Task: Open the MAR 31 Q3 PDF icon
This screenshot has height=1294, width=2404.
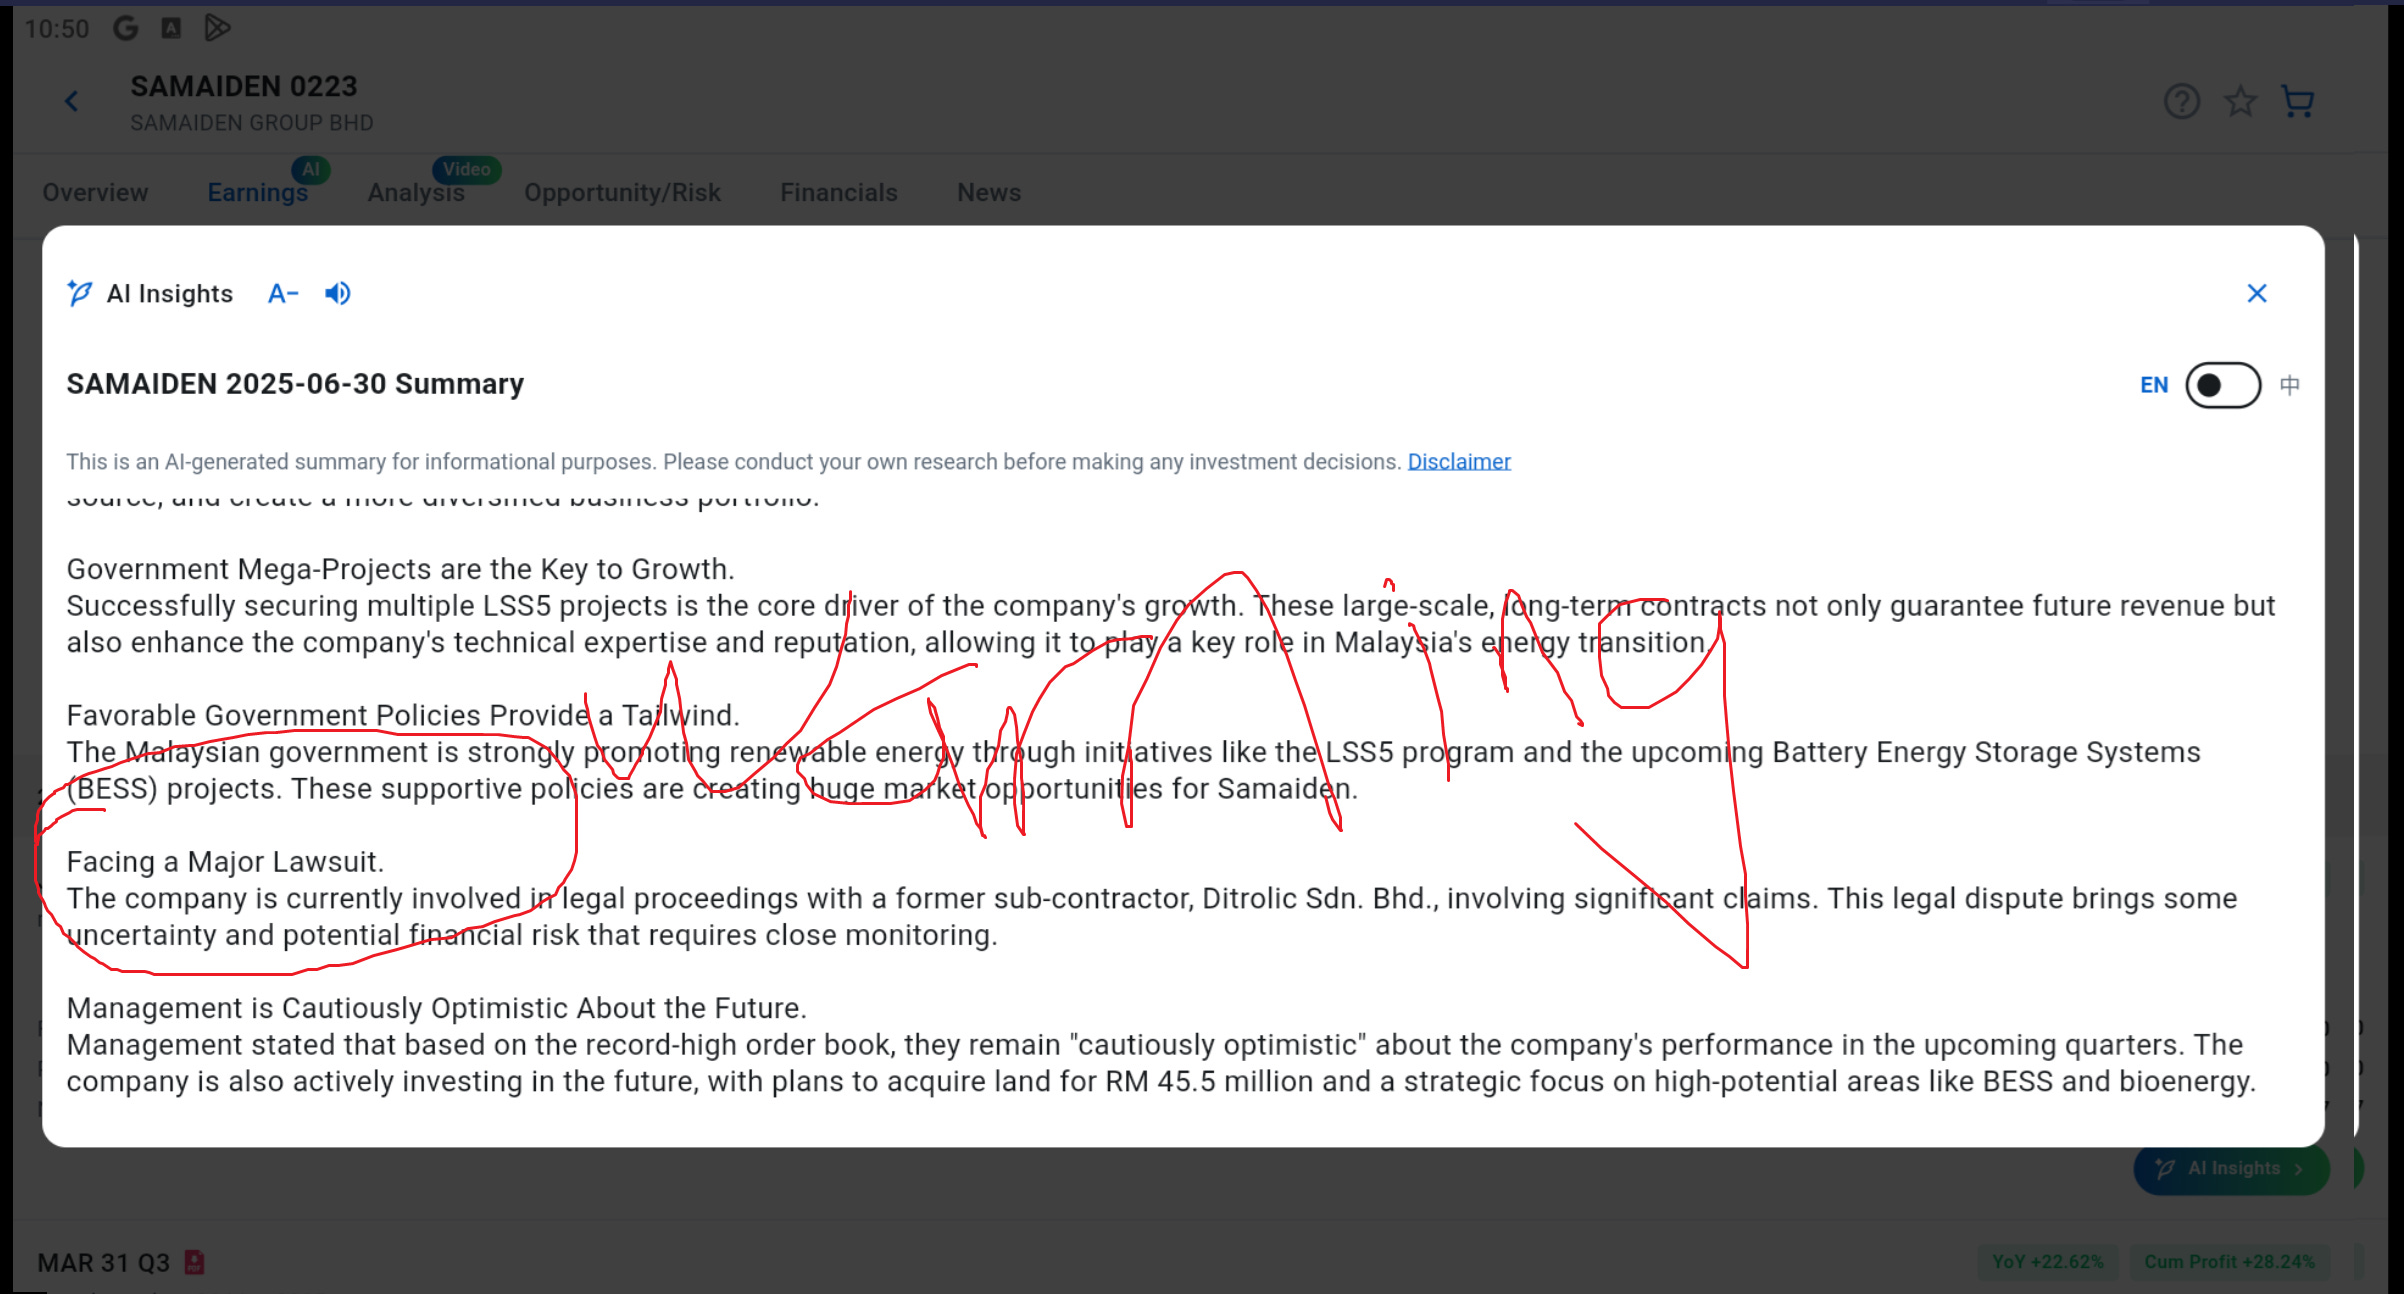Action: 194,1262
